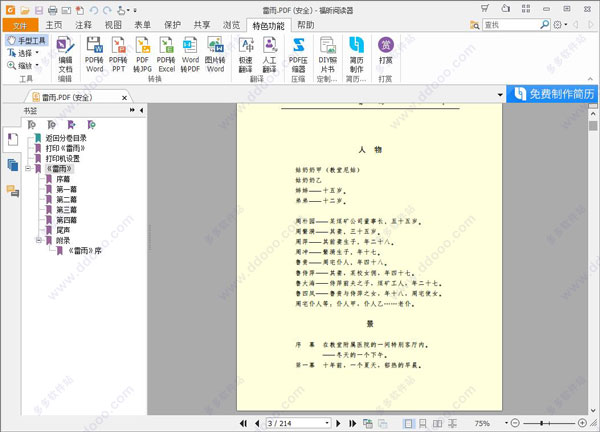Click the 免费制作简历 banner button
Screen dimensions: 600x432
552,94
